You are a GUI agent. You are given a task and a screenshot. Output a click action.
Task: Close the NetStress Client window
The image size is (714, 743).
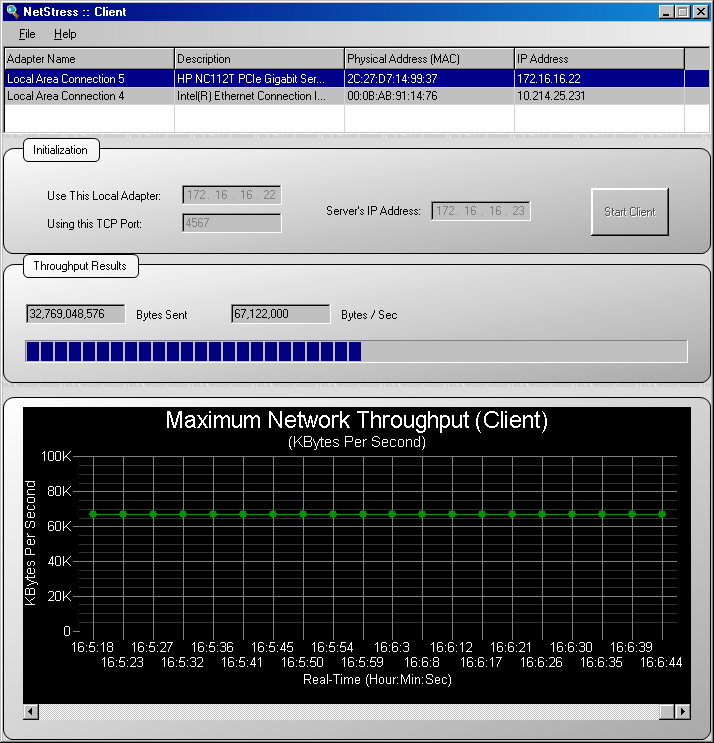point(701,12)
